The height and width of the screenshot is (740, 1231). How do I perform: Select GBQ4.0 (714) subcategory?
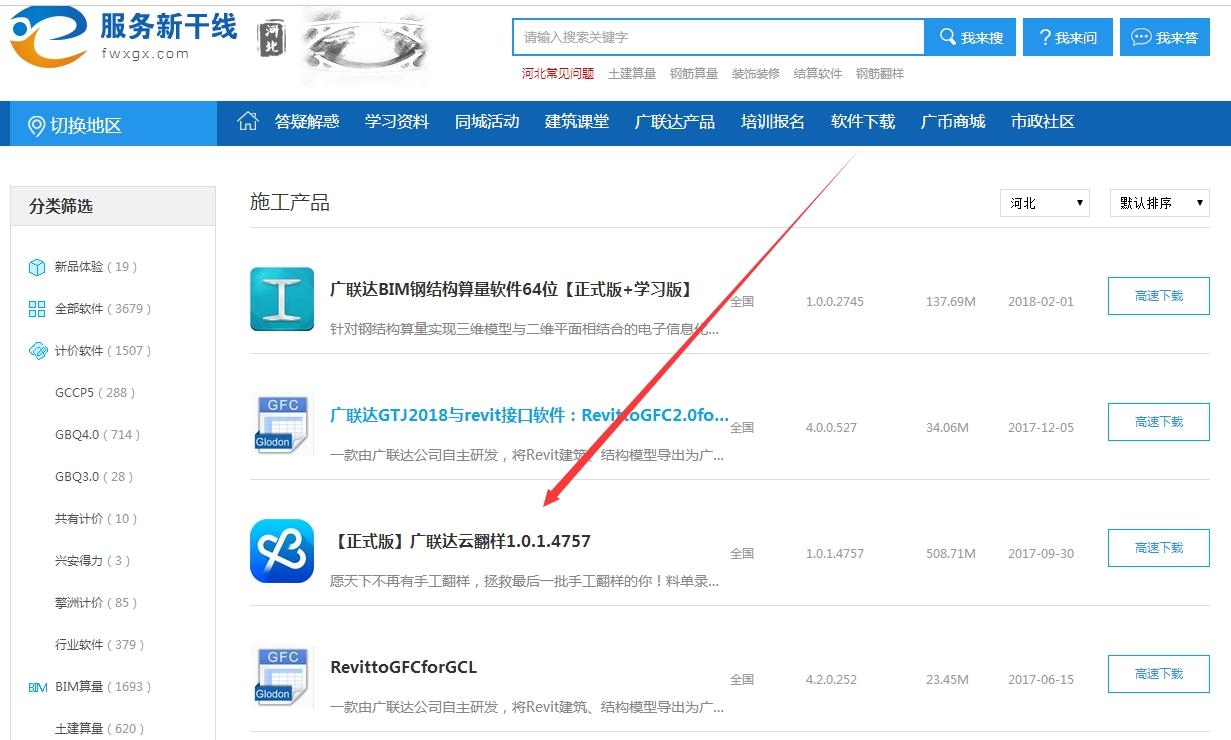pos(98,435)
